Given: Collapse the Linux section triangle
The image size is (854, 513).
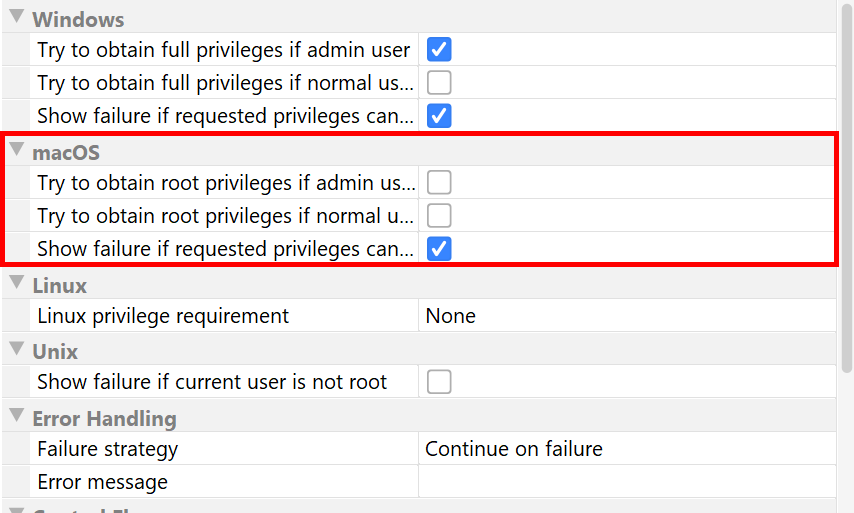Looking at the screenshot, I should coord(16,284).
